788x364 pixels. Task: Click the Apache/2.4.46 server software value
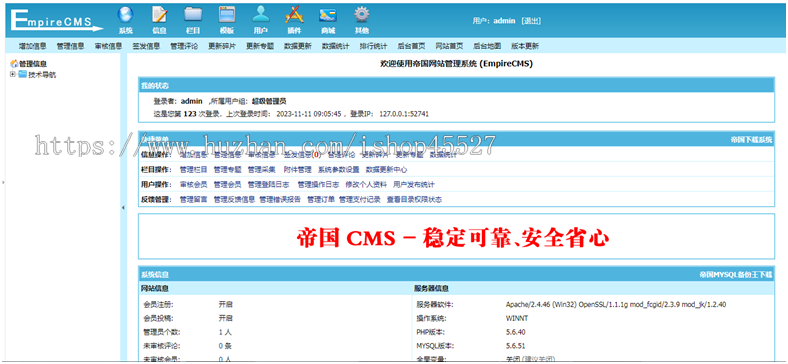point(616,305)
